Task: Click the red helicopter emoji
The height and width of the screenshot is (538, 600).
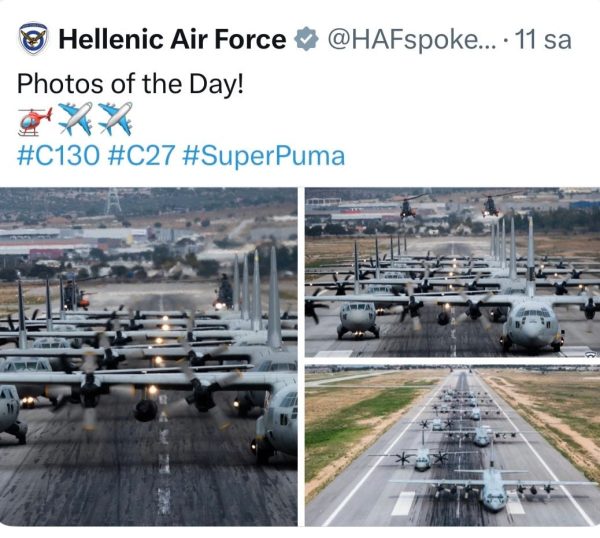Action: (35, 120)
